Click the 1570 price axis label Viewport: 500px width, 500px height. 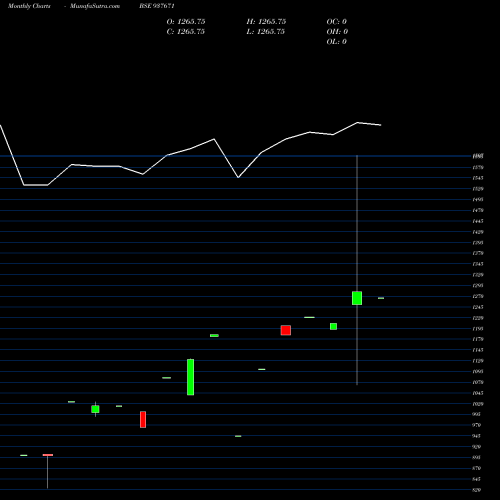pos(478,167)
